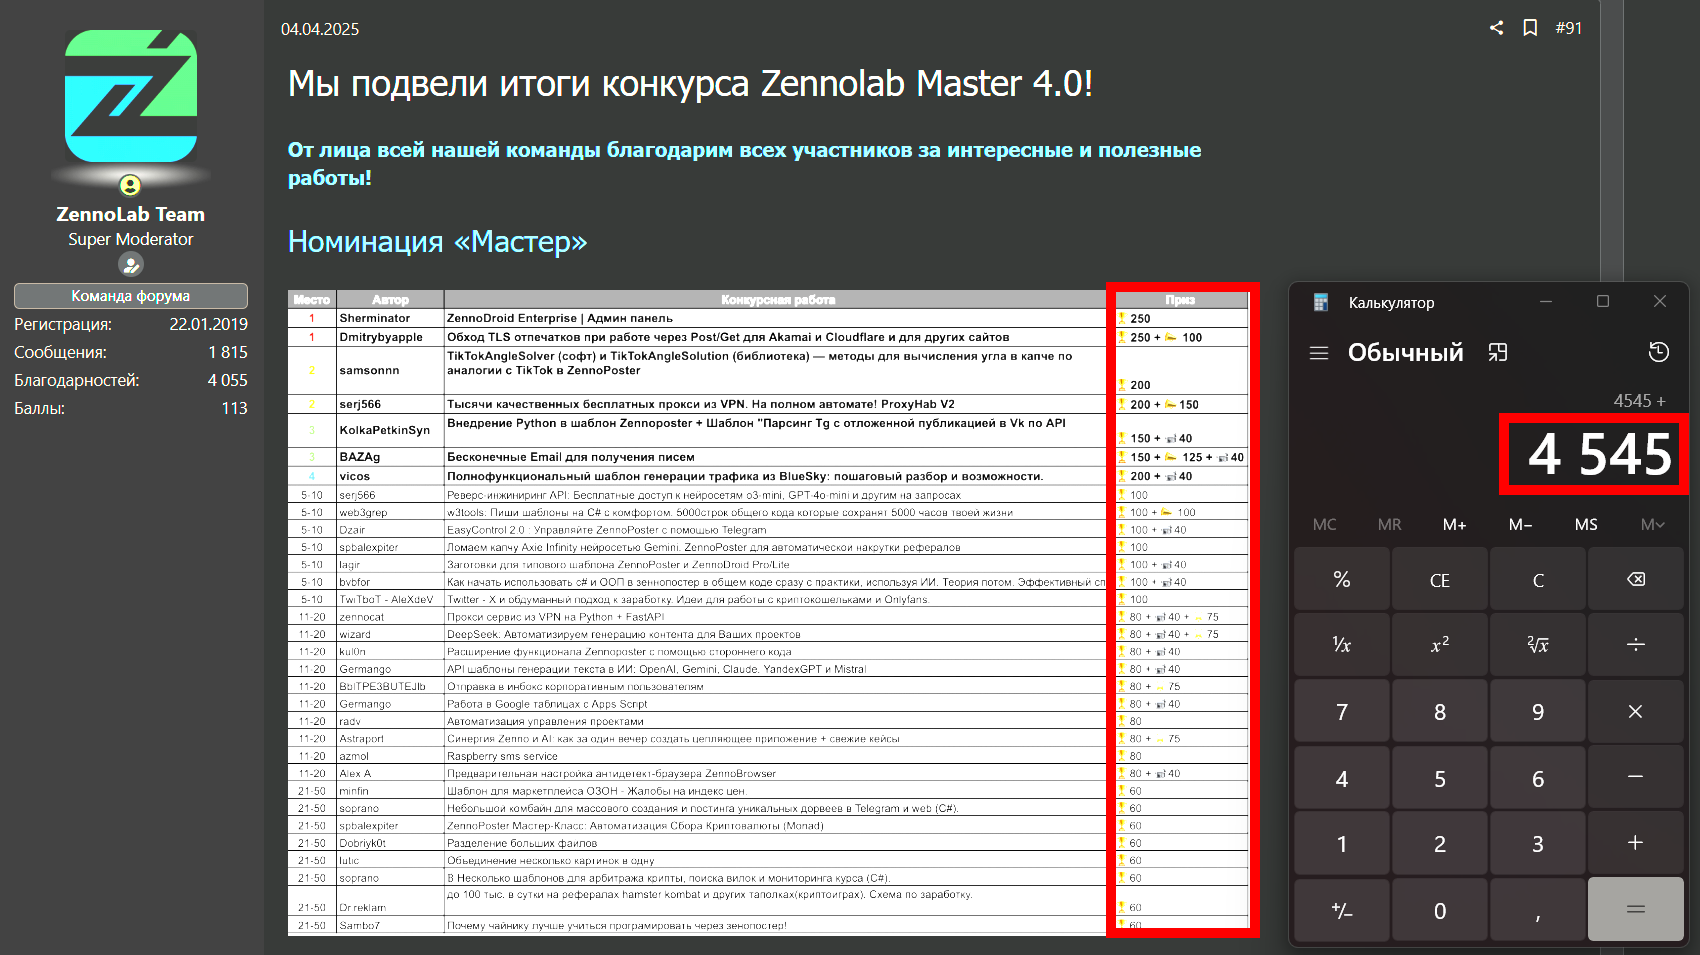Viewport: 1700px width, 955px height.
Task: Click the reciprocal 1/x key
Action: pos(1342,645)
